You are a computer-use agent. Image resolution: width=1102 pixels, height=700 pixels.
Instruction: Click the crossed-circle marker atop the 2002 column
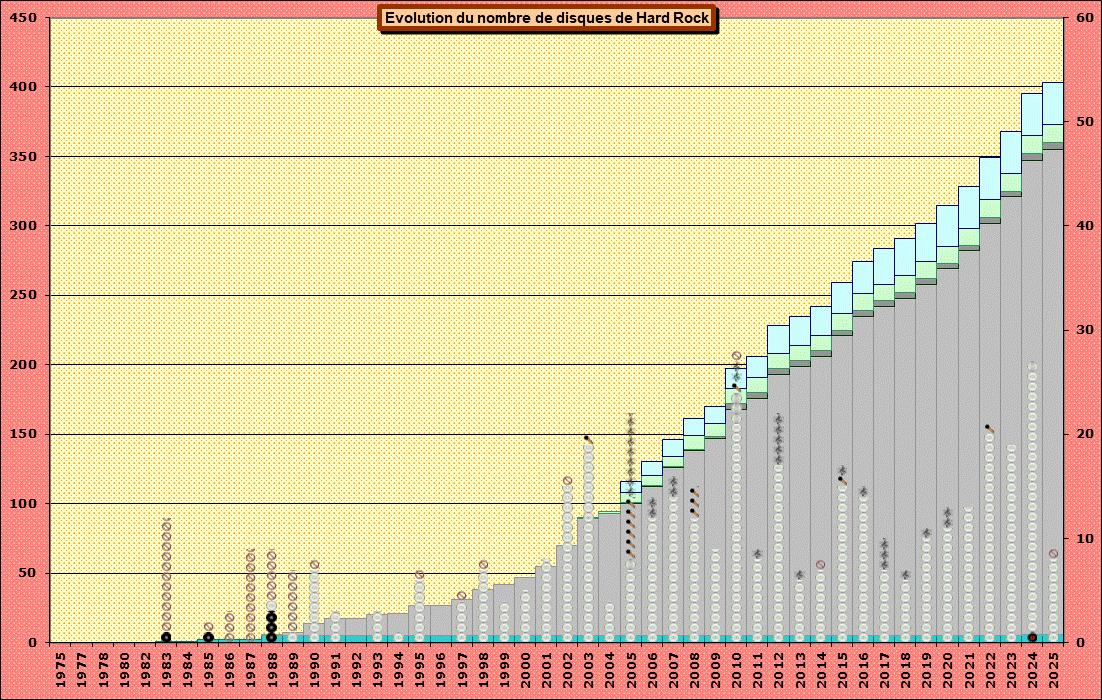567,481
